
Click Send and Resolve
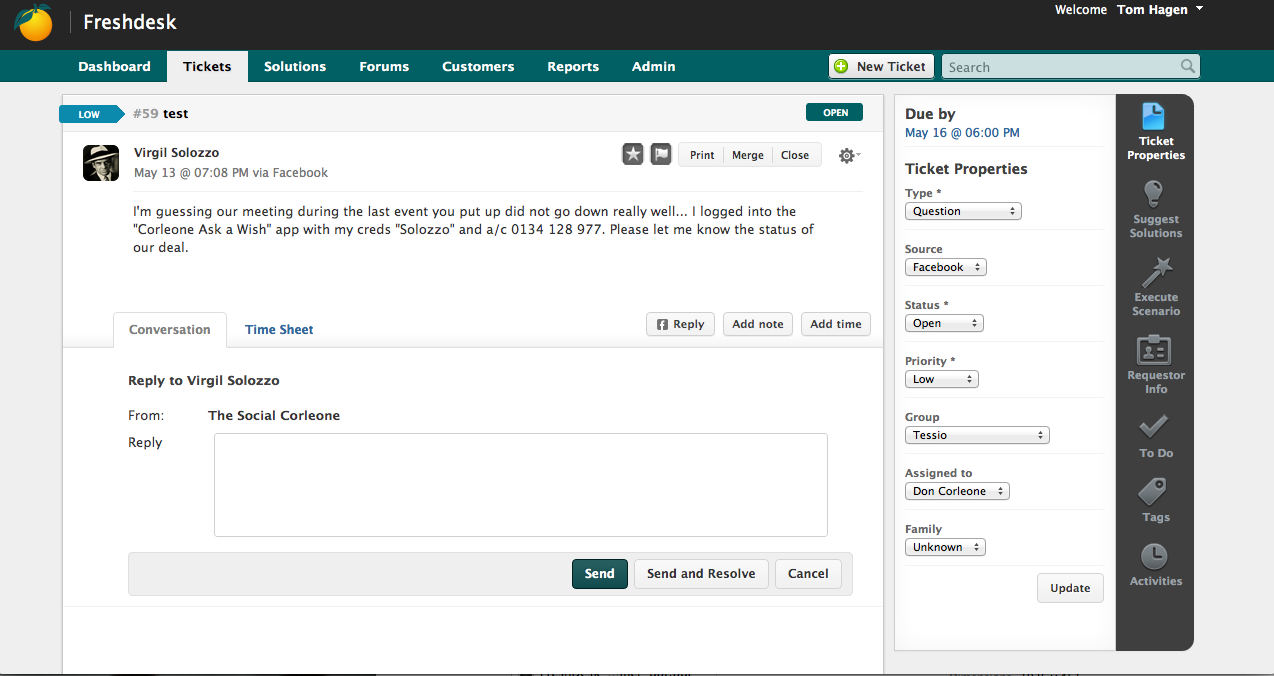click(x=701, y=573)
